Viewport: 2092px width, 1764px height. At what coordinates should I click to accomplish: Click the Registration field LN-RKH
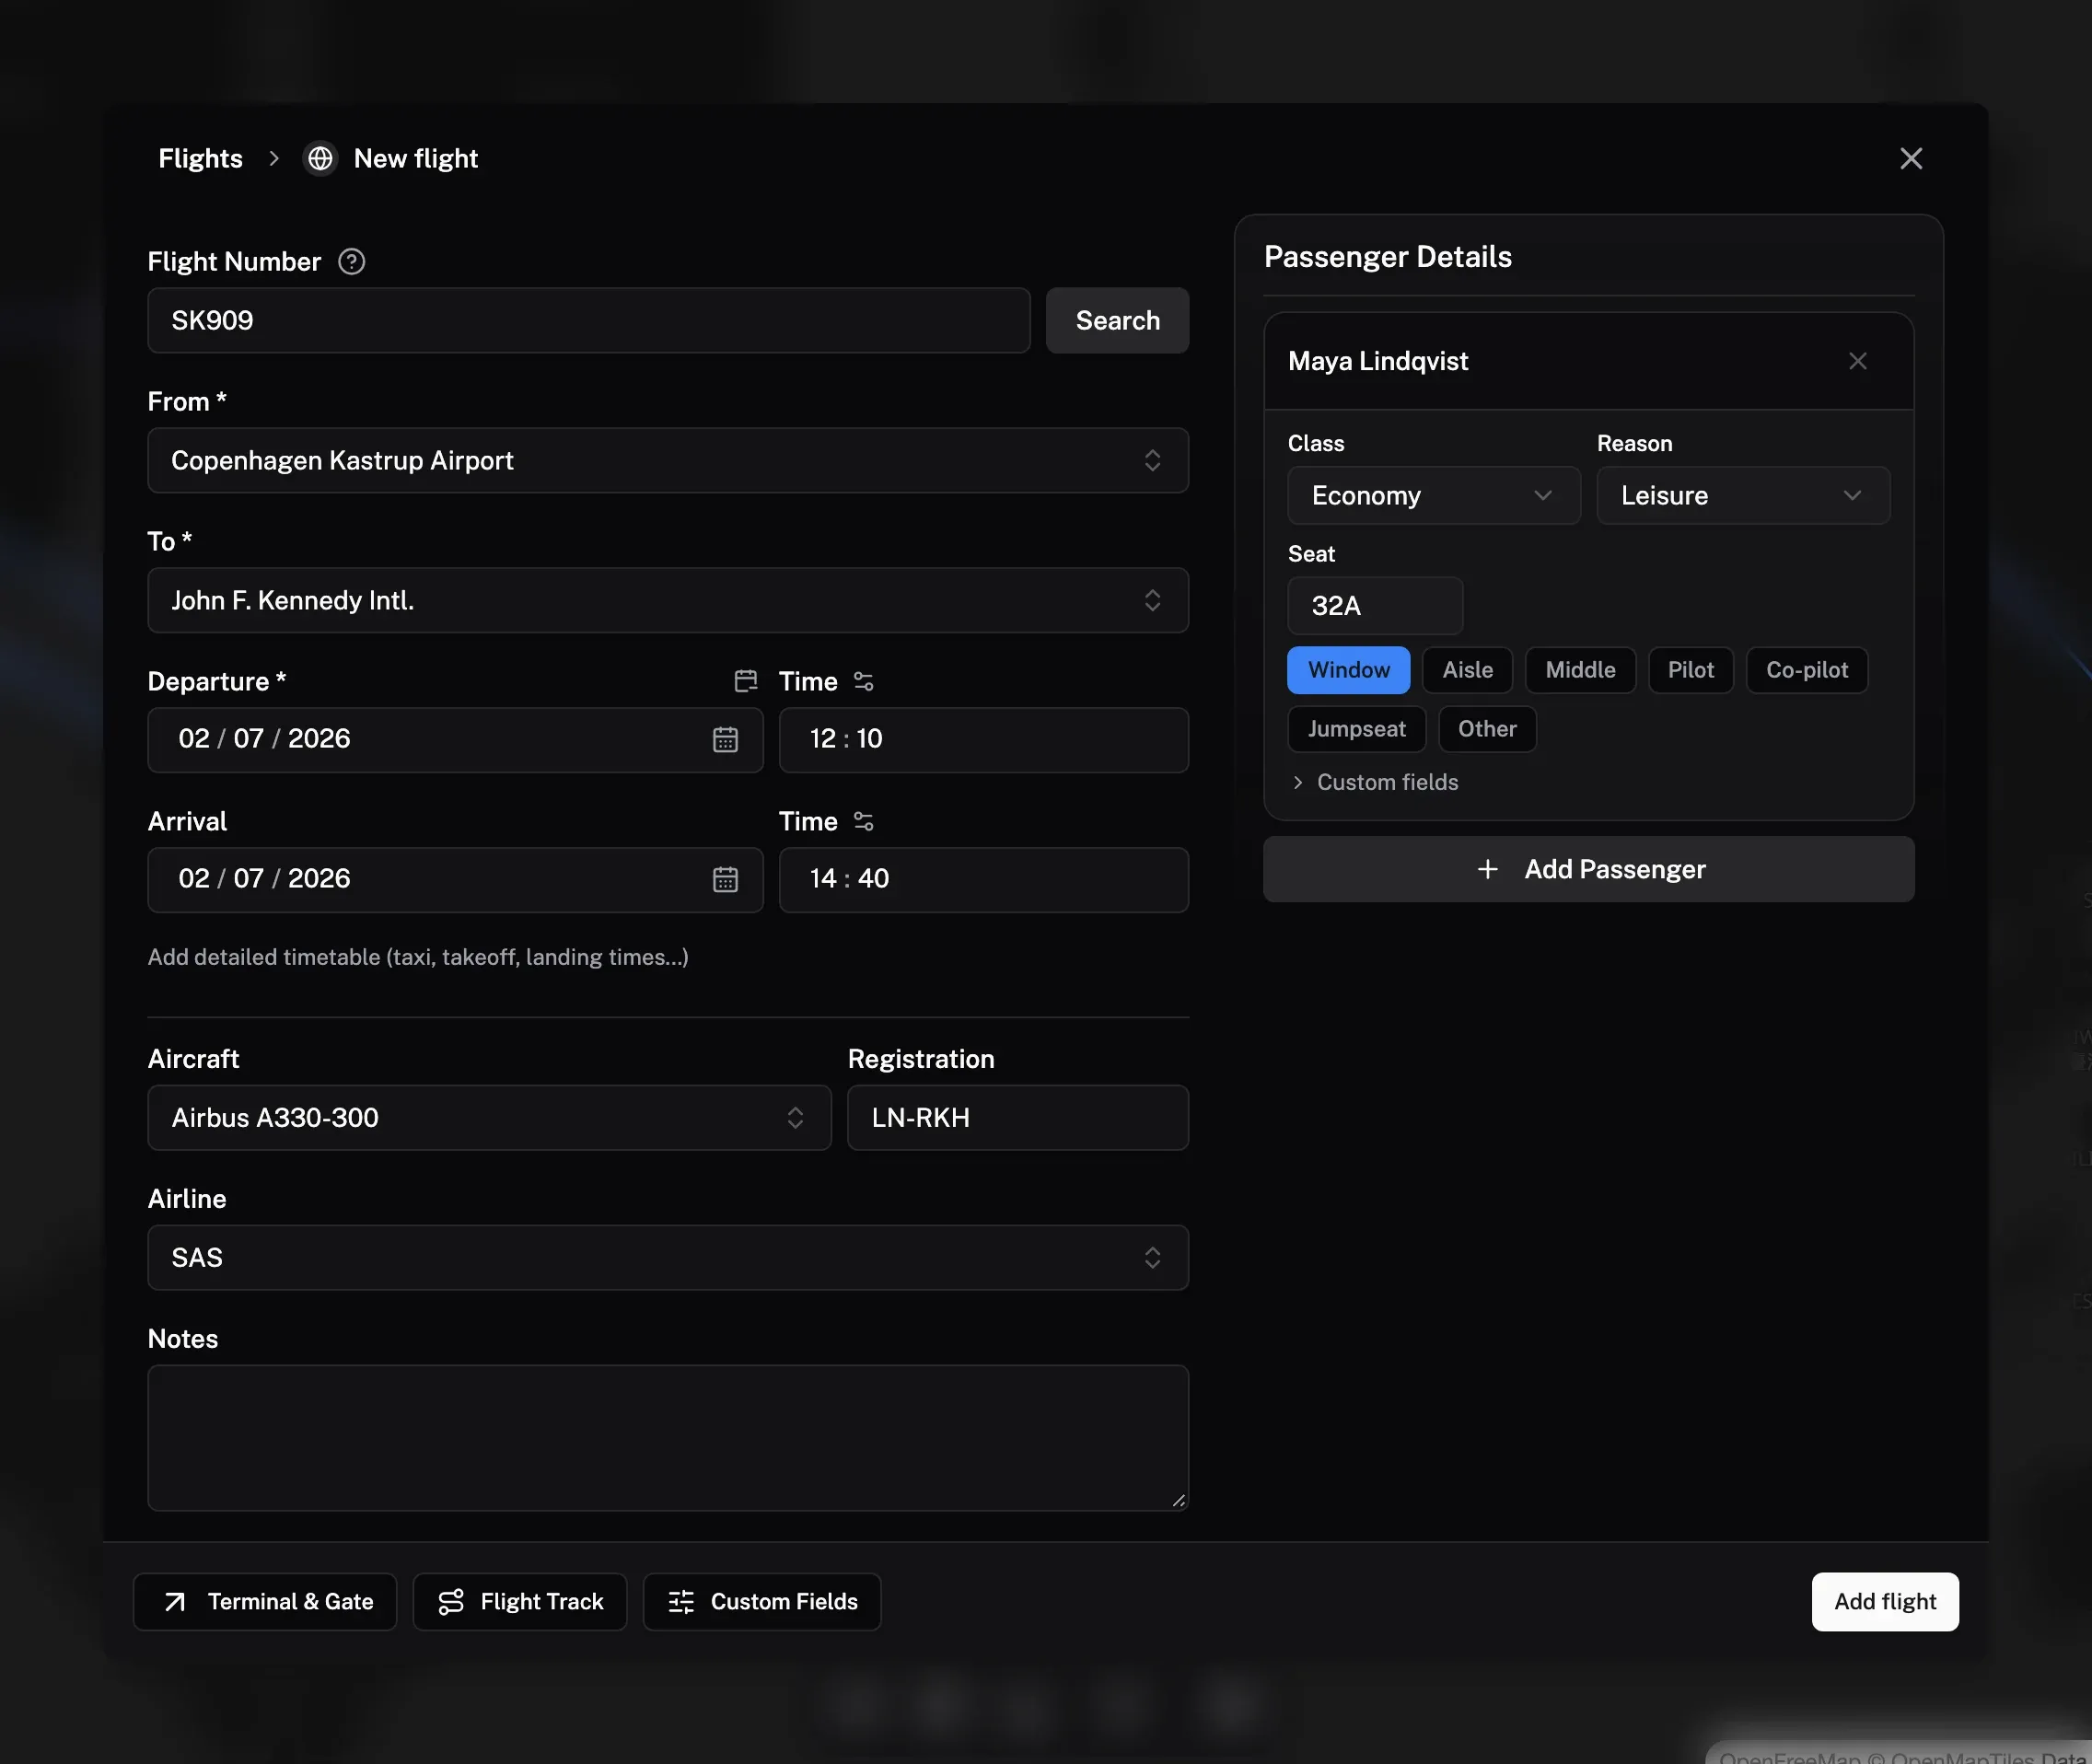(1018, 1117)
